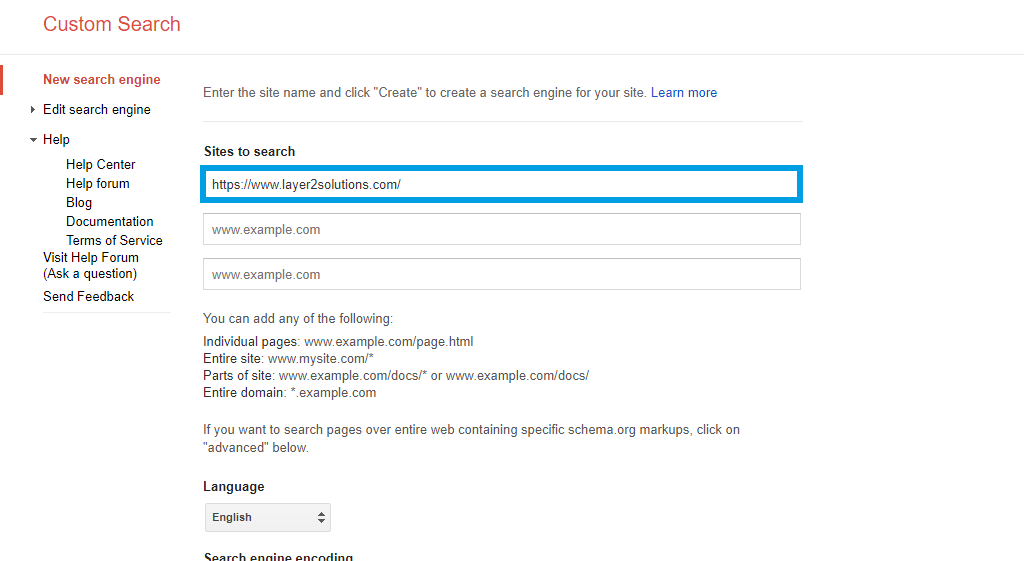
Task: Click the Help label in sidebar
Action: tap(56, 140)
